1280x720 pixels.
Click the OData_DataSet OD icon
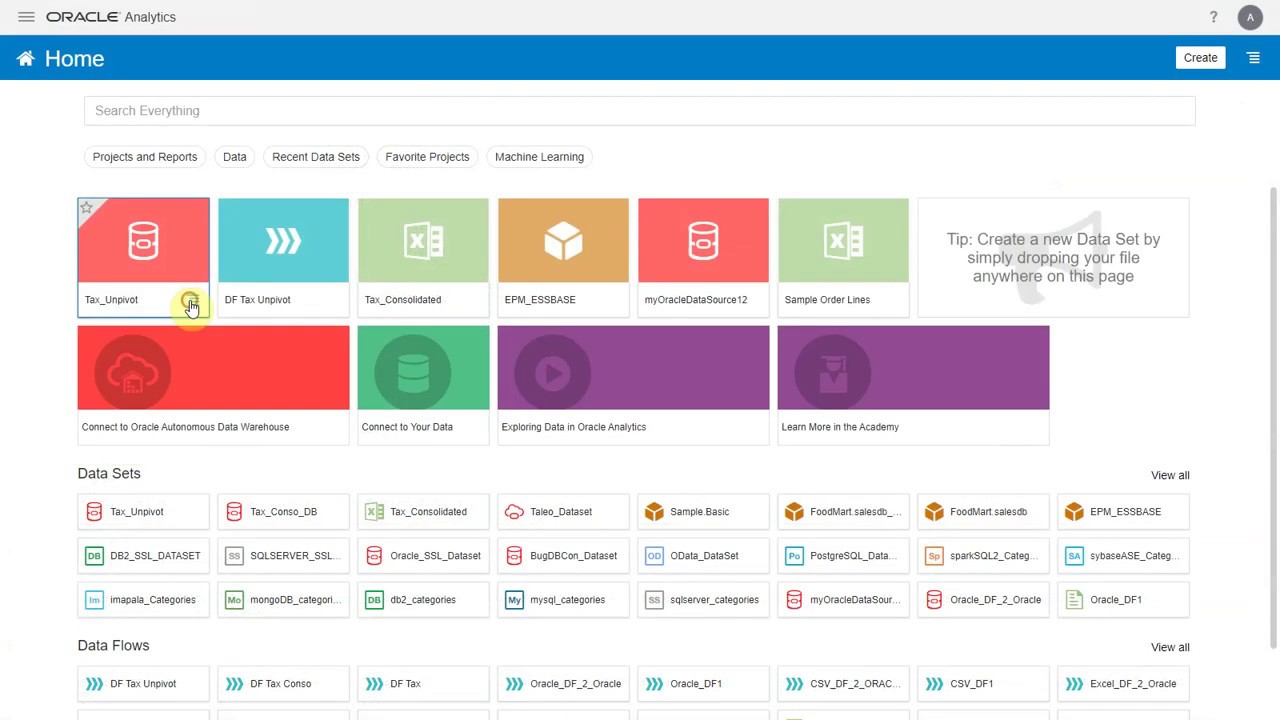point(654,556)
